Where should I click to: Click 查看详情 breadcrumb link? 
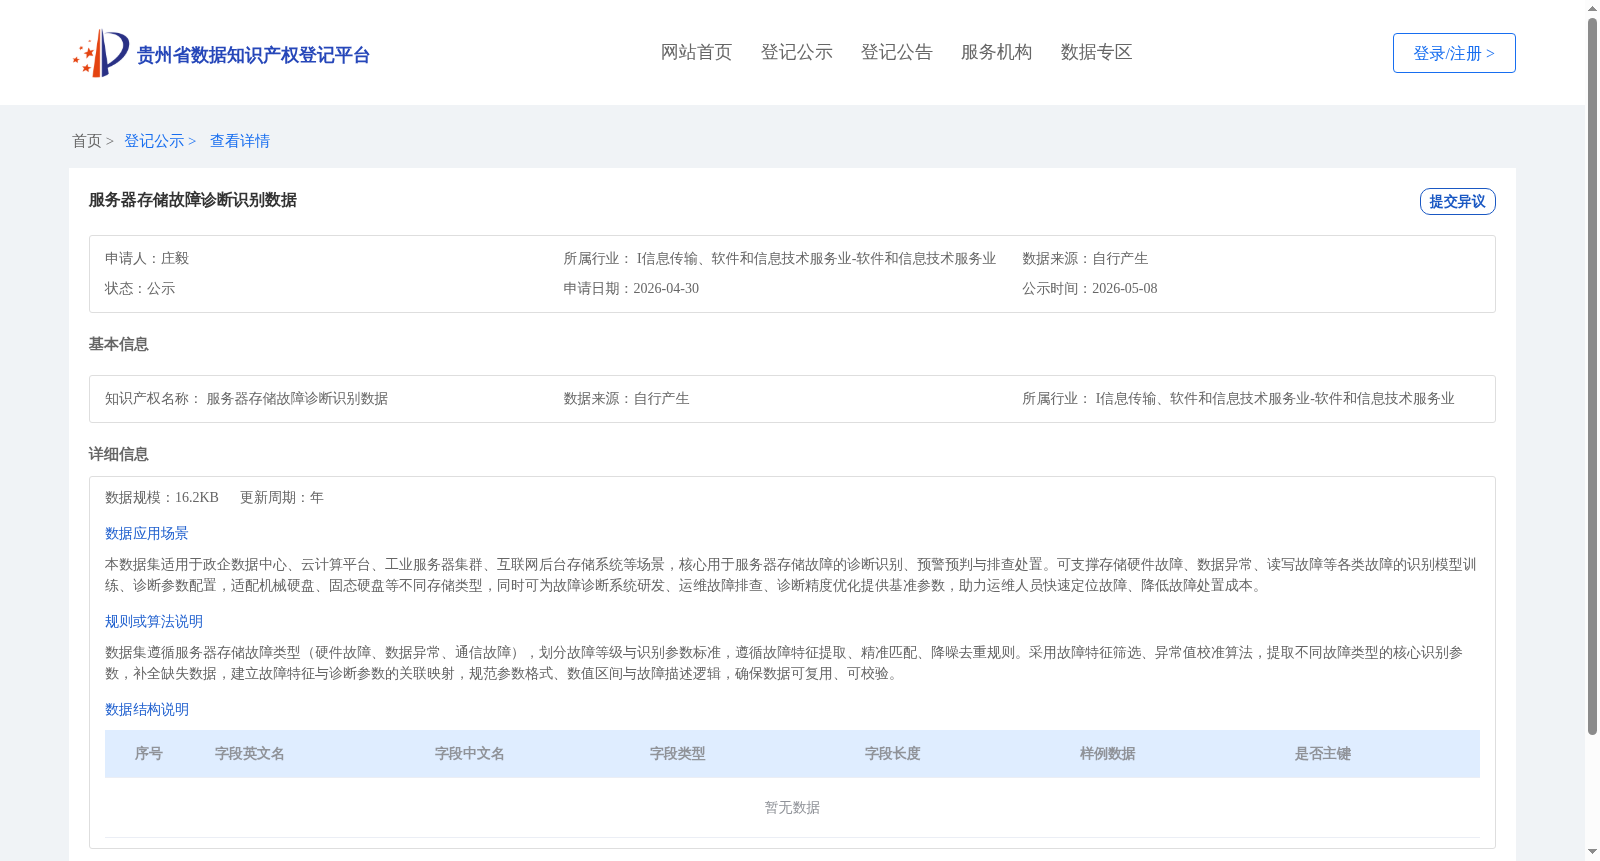click(240, 141)
